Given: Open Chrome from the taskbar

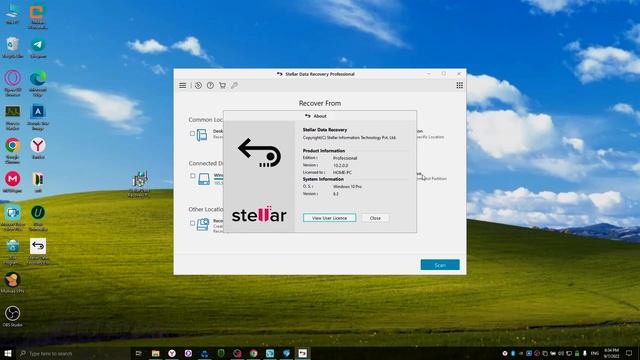Looking at the screenshot, I should click(253, 353).
